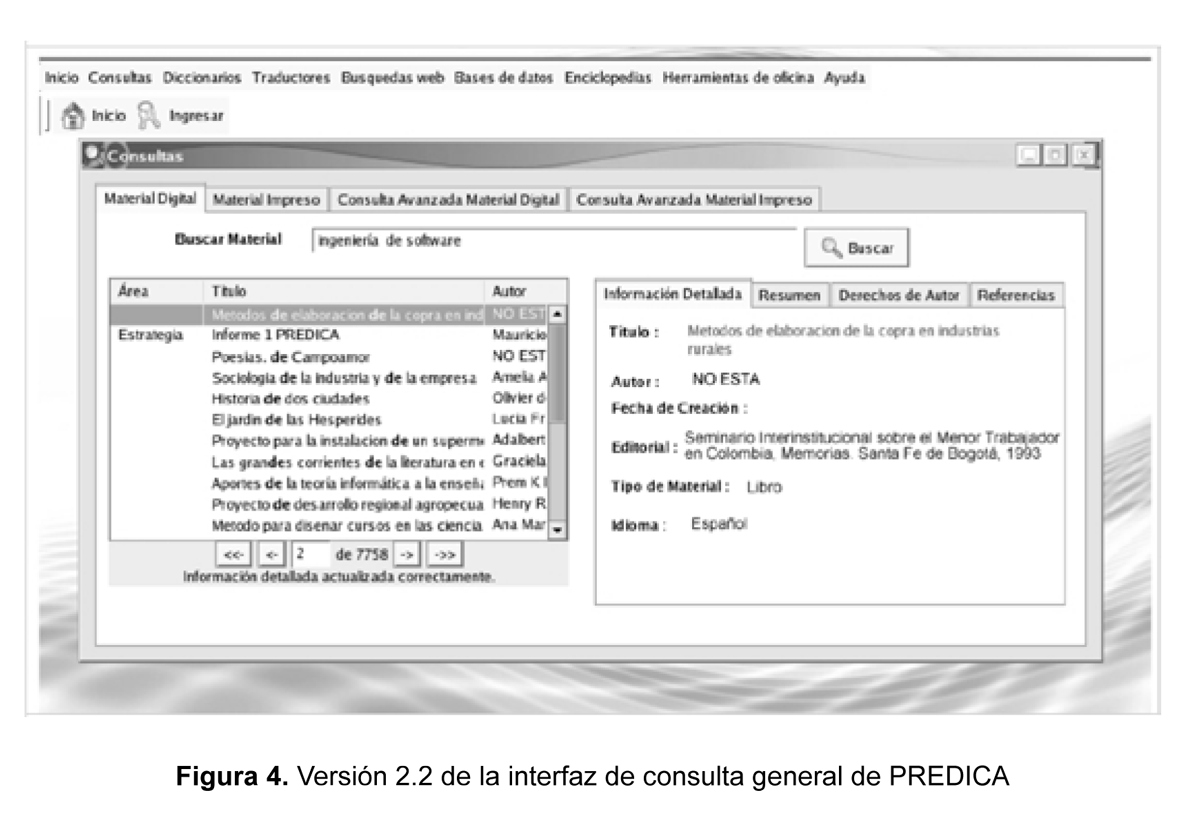Go to previous results page arrow

pos(271,553)
